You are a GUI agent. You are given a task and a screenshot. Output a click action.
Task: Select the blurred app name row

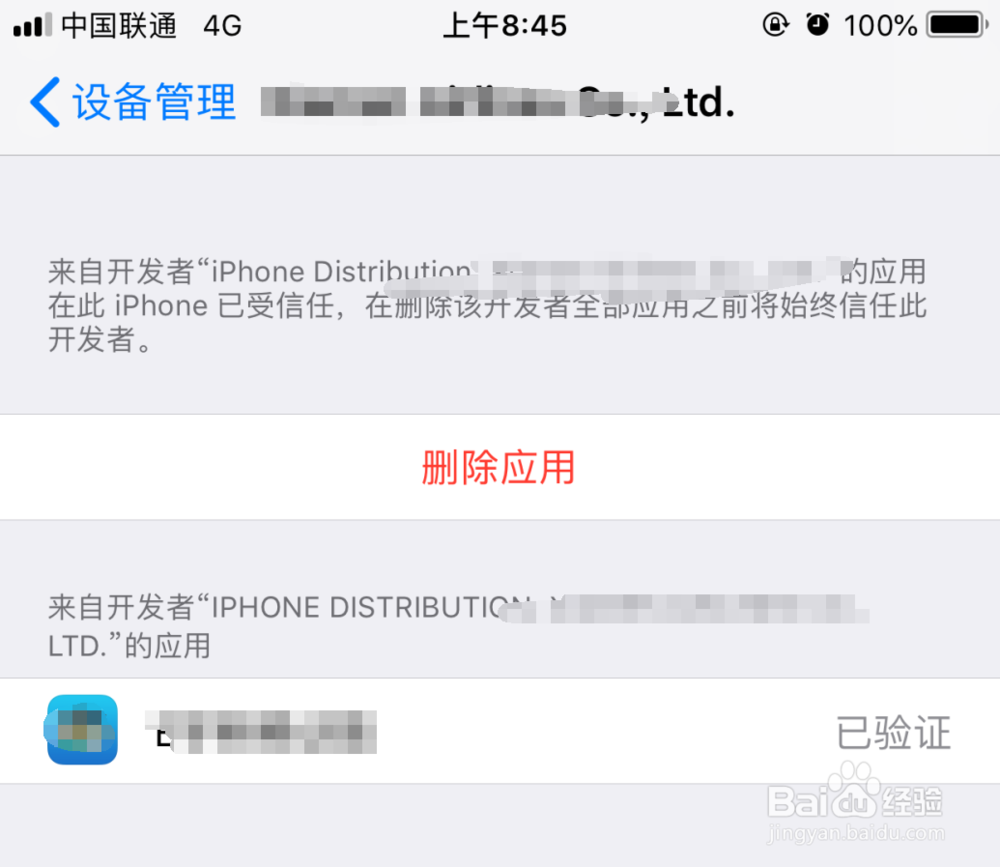coord(500,731)
